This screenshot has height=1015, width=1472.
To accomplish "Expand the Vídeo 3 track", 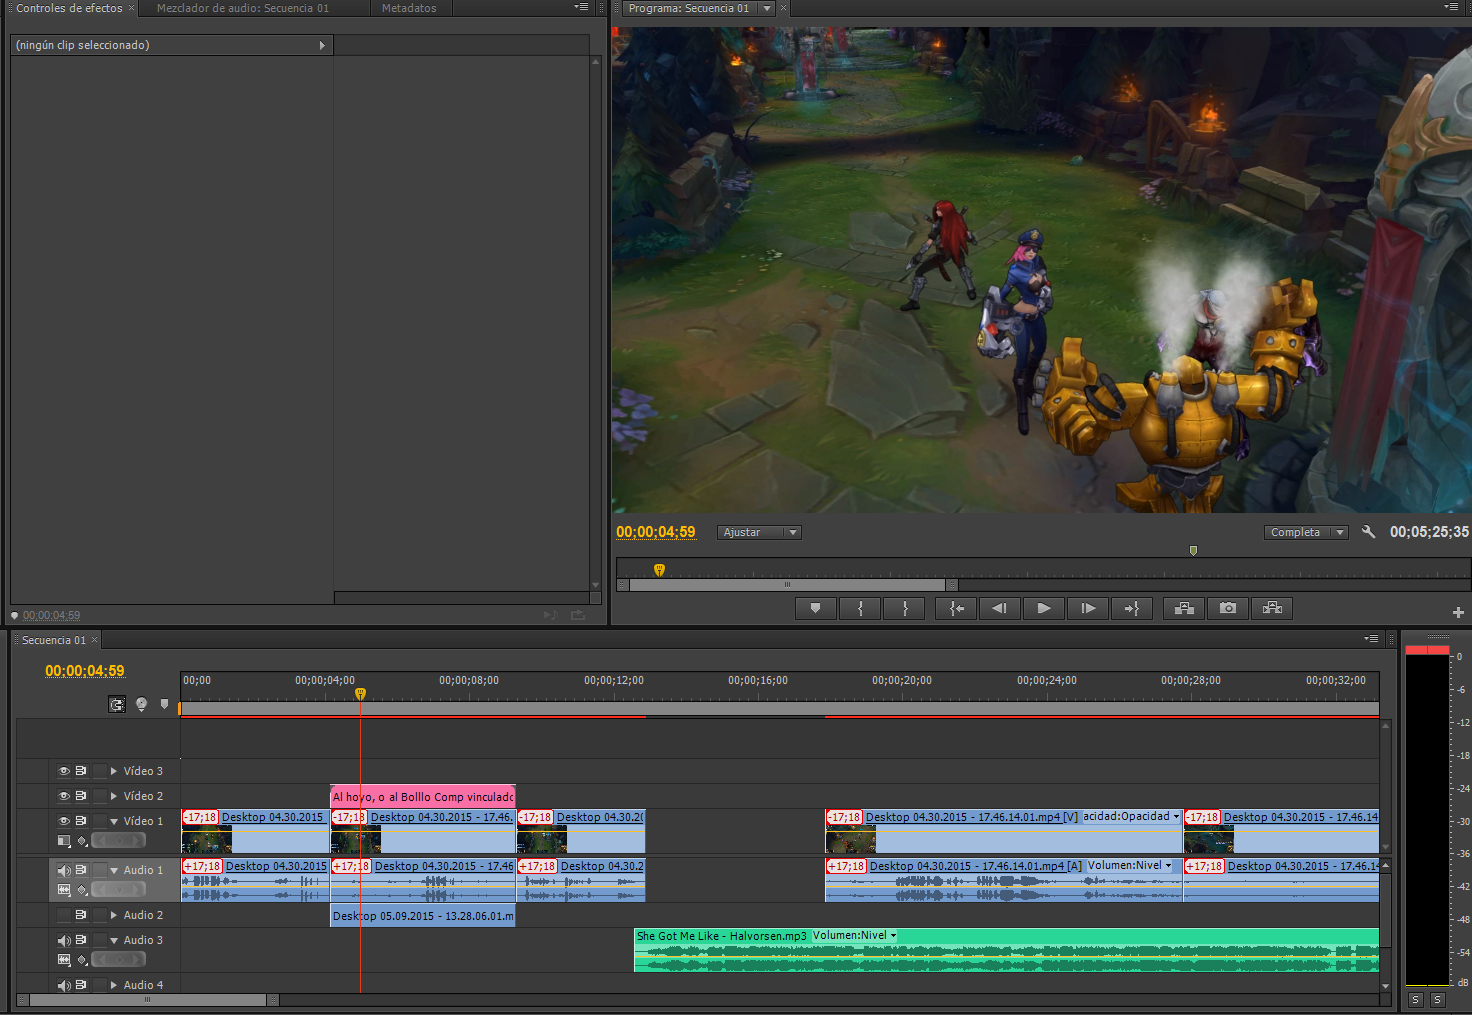I will click(x=114, y=771).
